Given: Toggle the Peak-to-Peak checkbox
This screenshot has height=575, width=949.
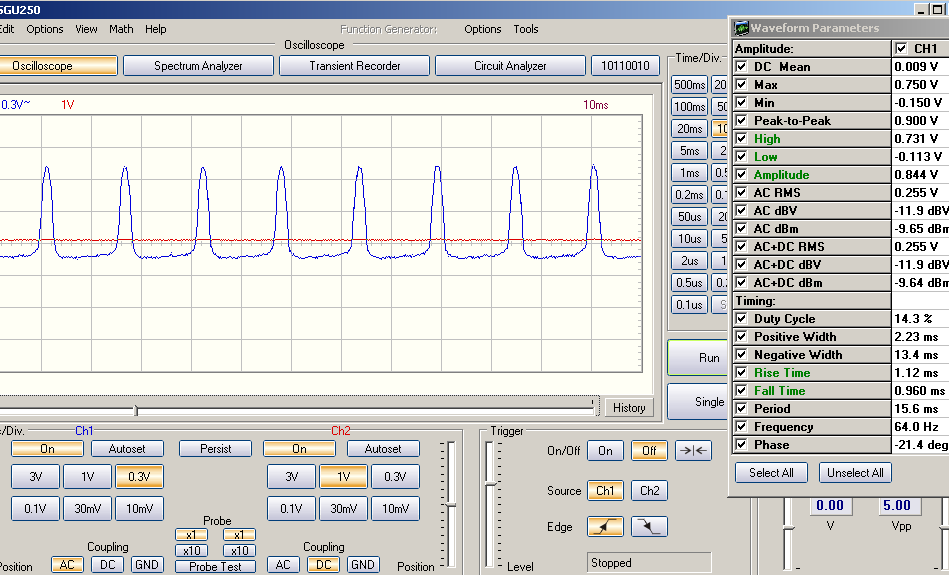Looking at the screenshot, I should 741,121.
